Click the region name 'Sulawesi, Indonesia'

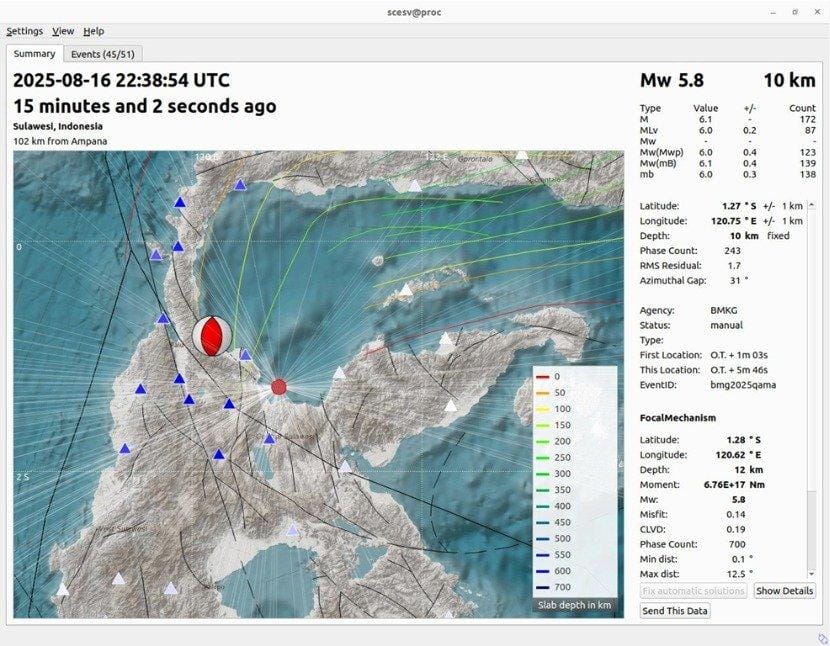pos(58,126)
